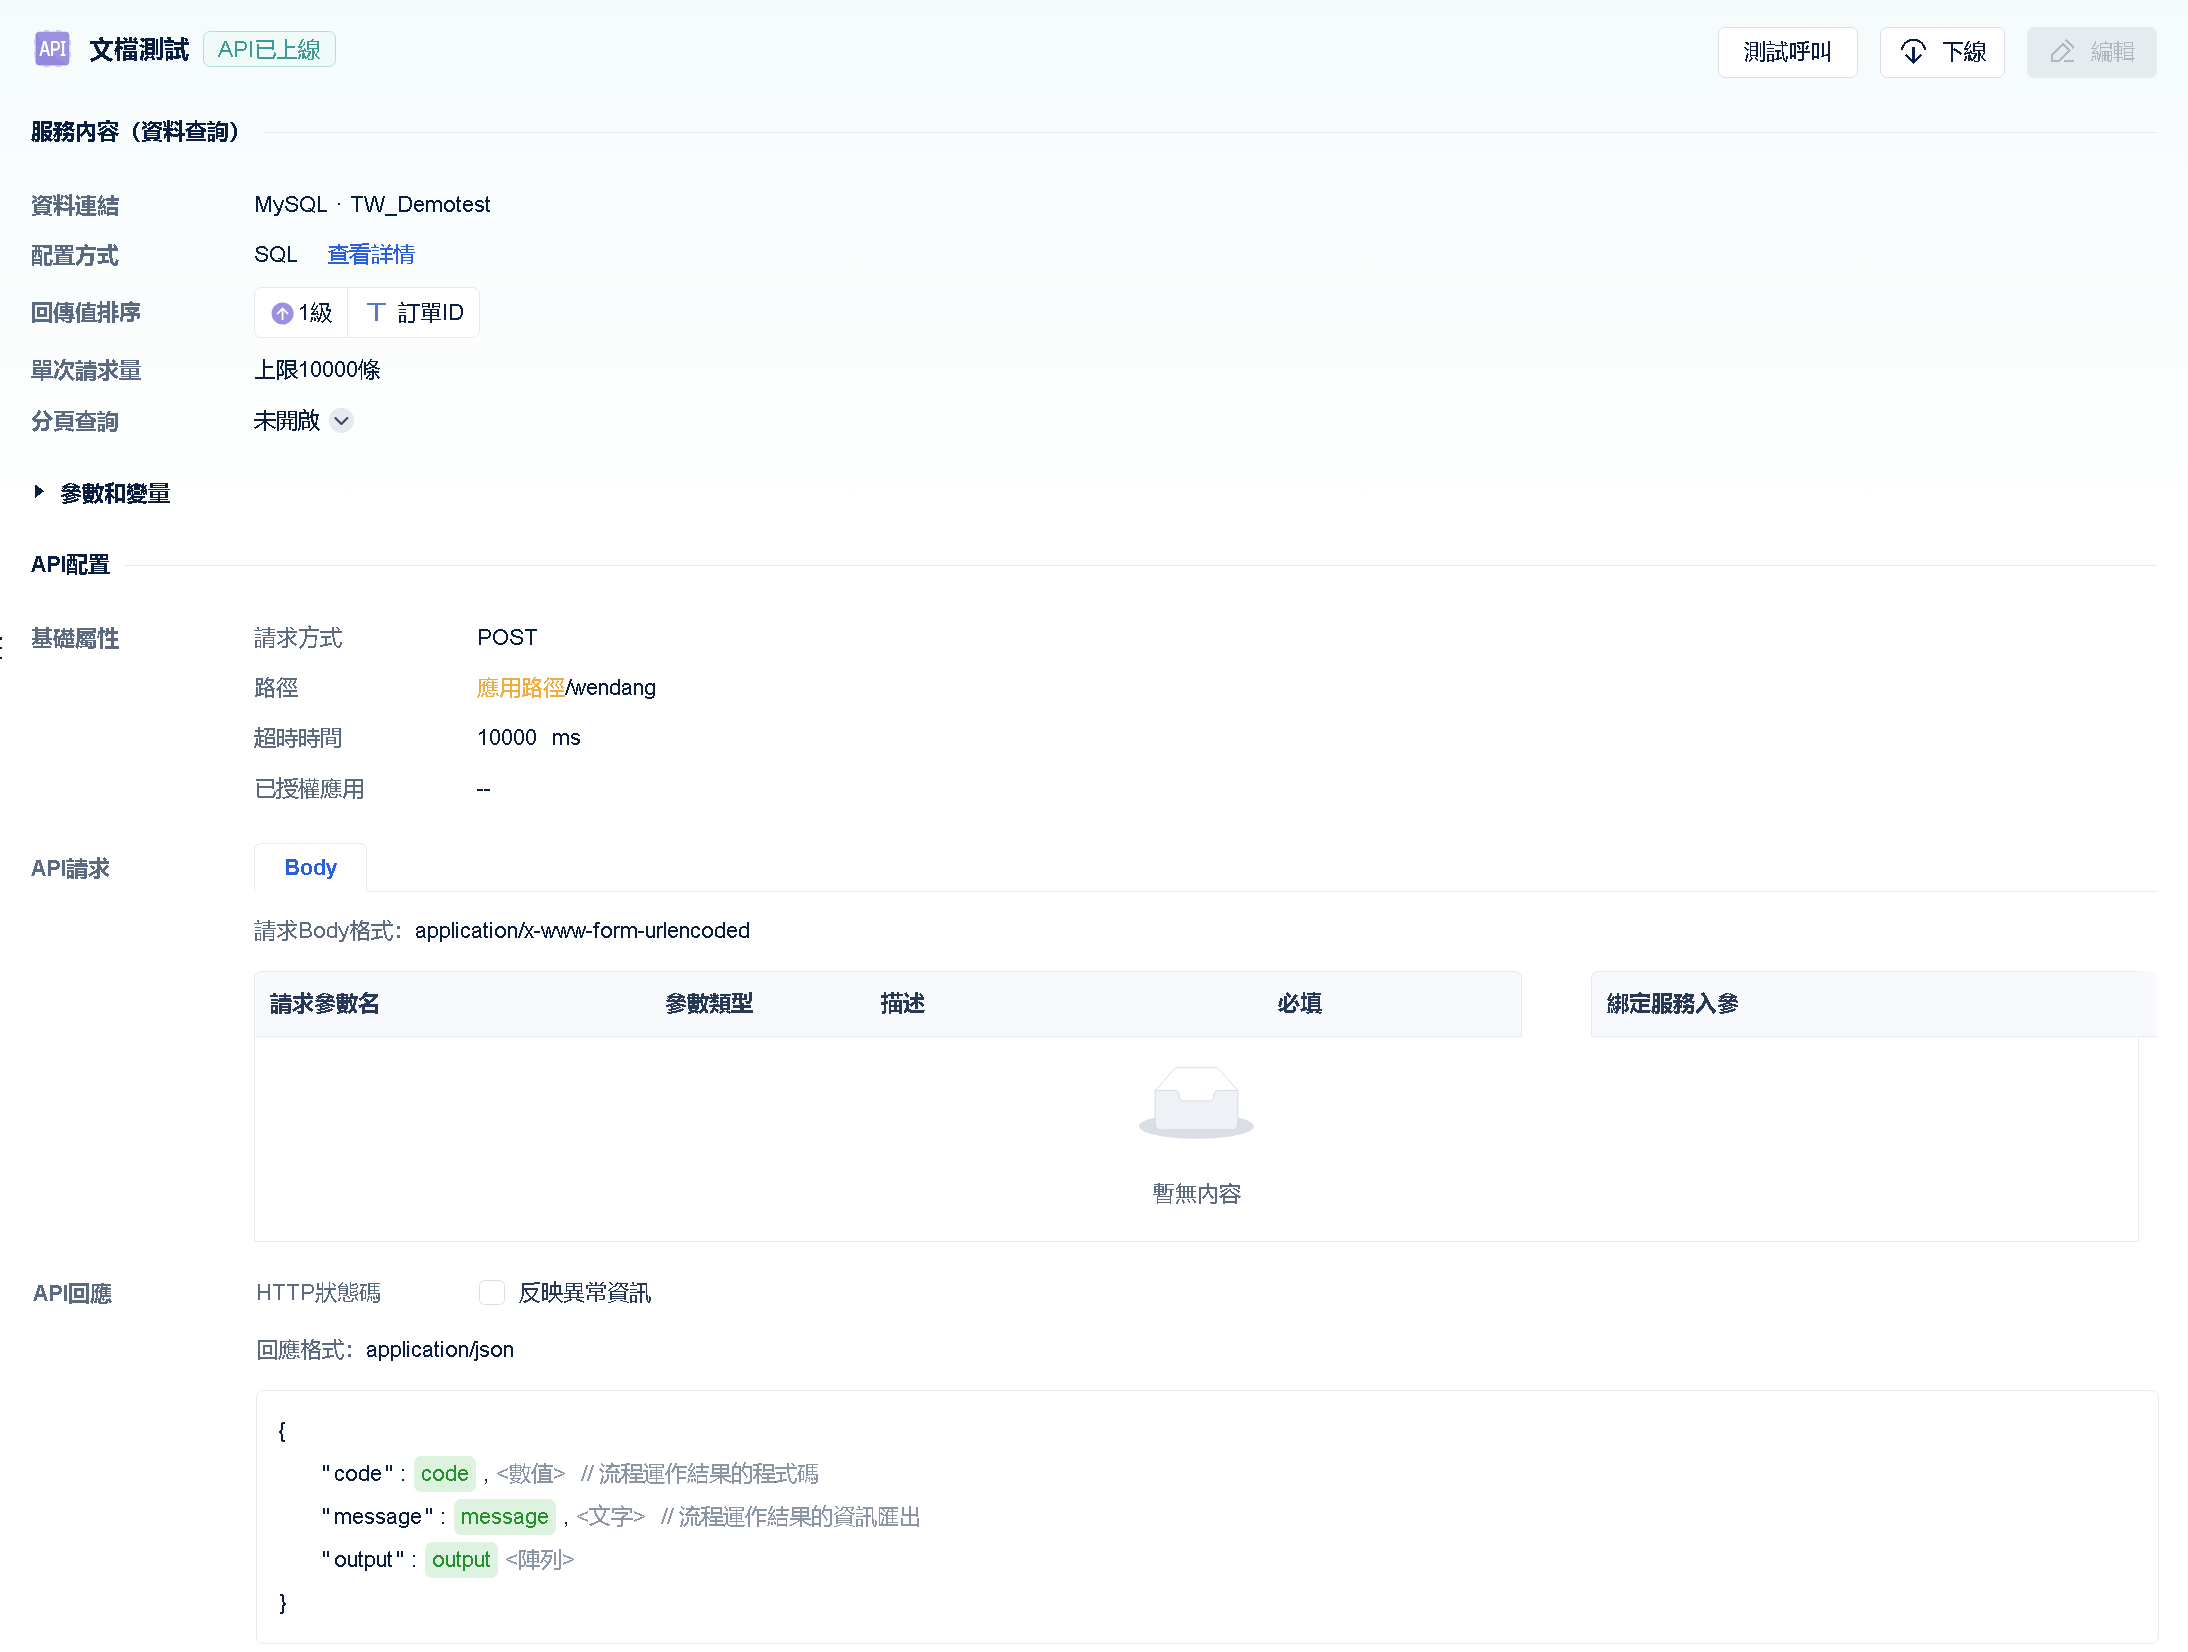Image resolution: width=2188 pixels, height=1652 pixels.
Task: Click the pencil edit icon beside 編輯
Action: (x=2062, y=52)
